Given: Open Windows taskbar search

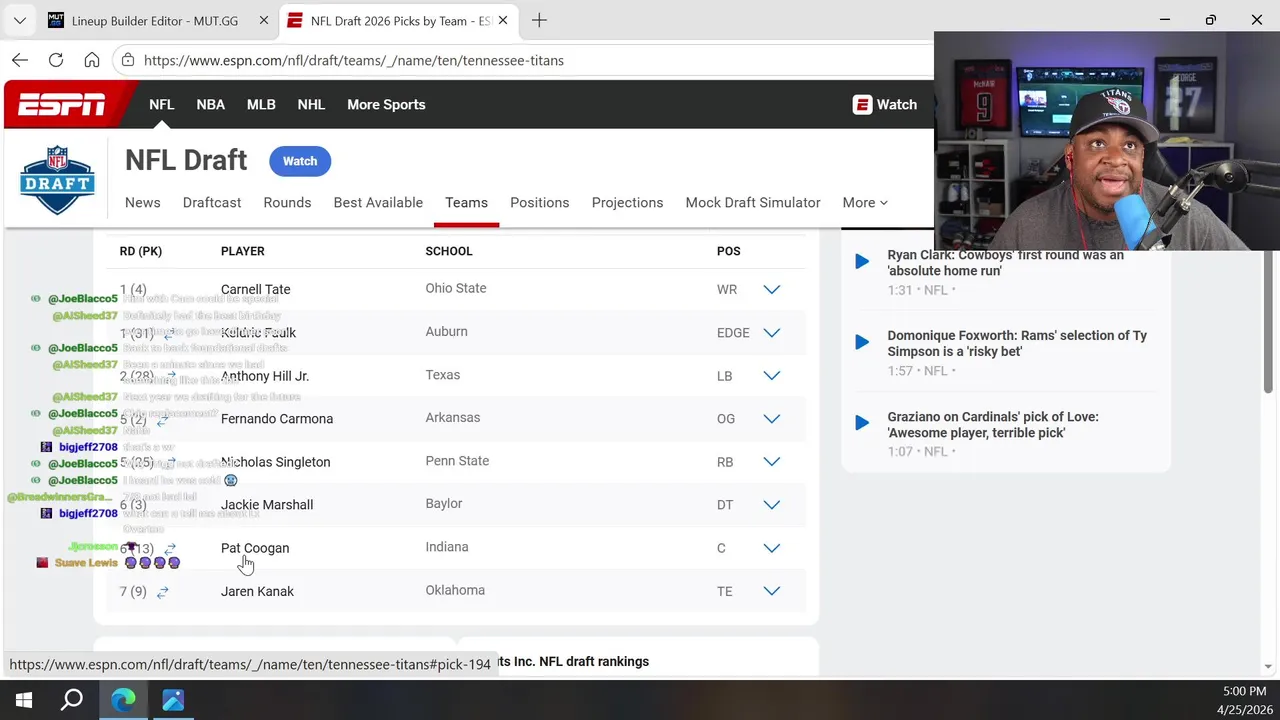Looking at the screenshot, I should click(72, 700).
